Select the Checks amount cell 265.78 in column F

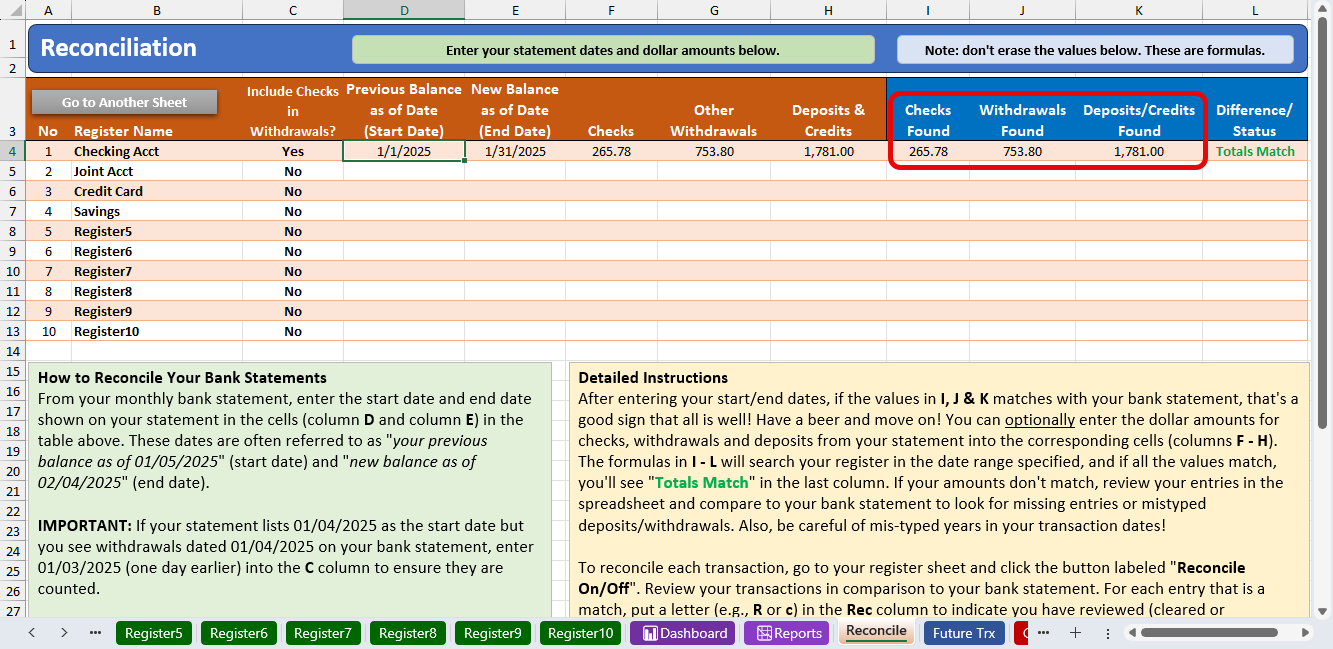pos(611,151)
